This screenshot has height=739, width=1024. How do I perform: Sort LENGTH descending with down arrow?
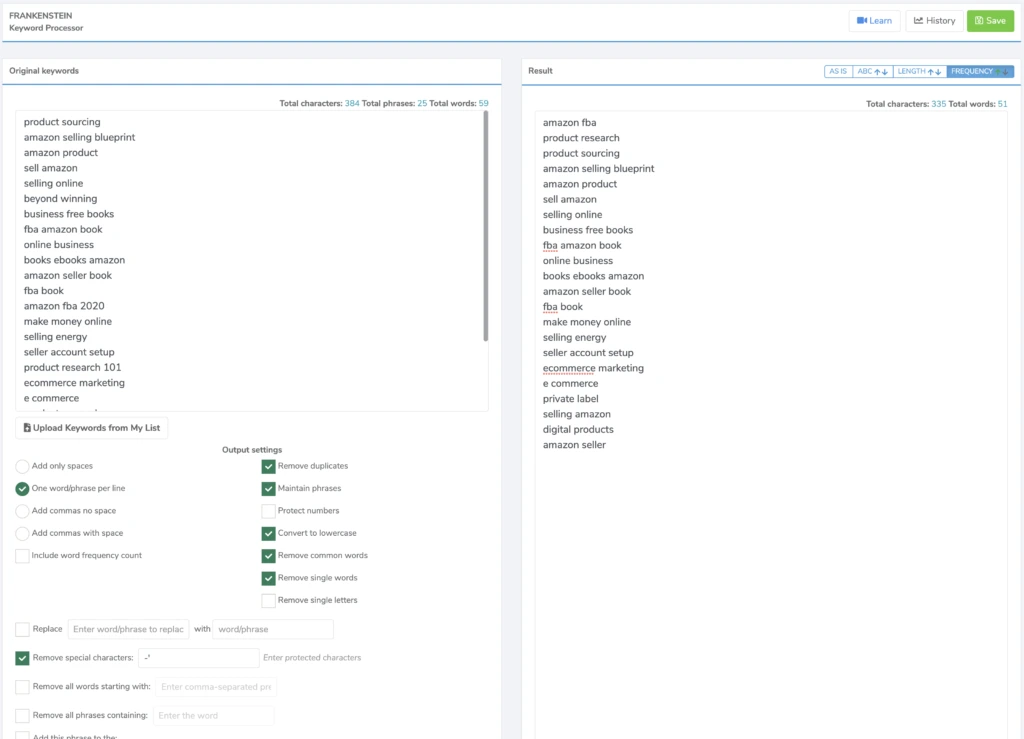[938, 72]
